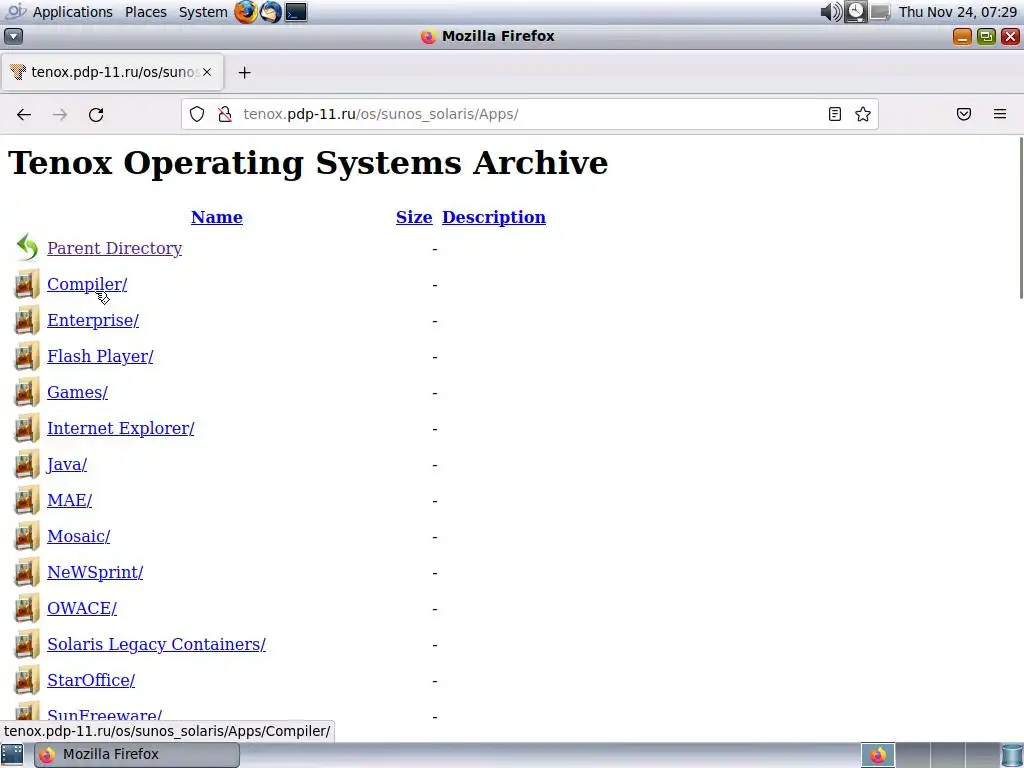The height and width of the screenshot is (768, 1024).
Task: Click the page vertical scrollbar thumb
Action: tap(1021, 219)
